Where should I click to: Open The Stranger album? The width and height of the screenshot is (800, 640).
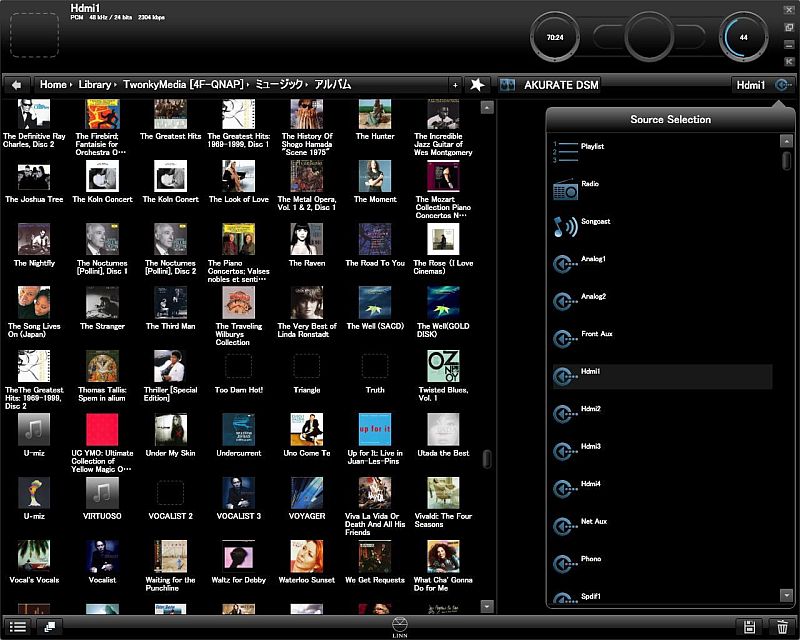102,302
